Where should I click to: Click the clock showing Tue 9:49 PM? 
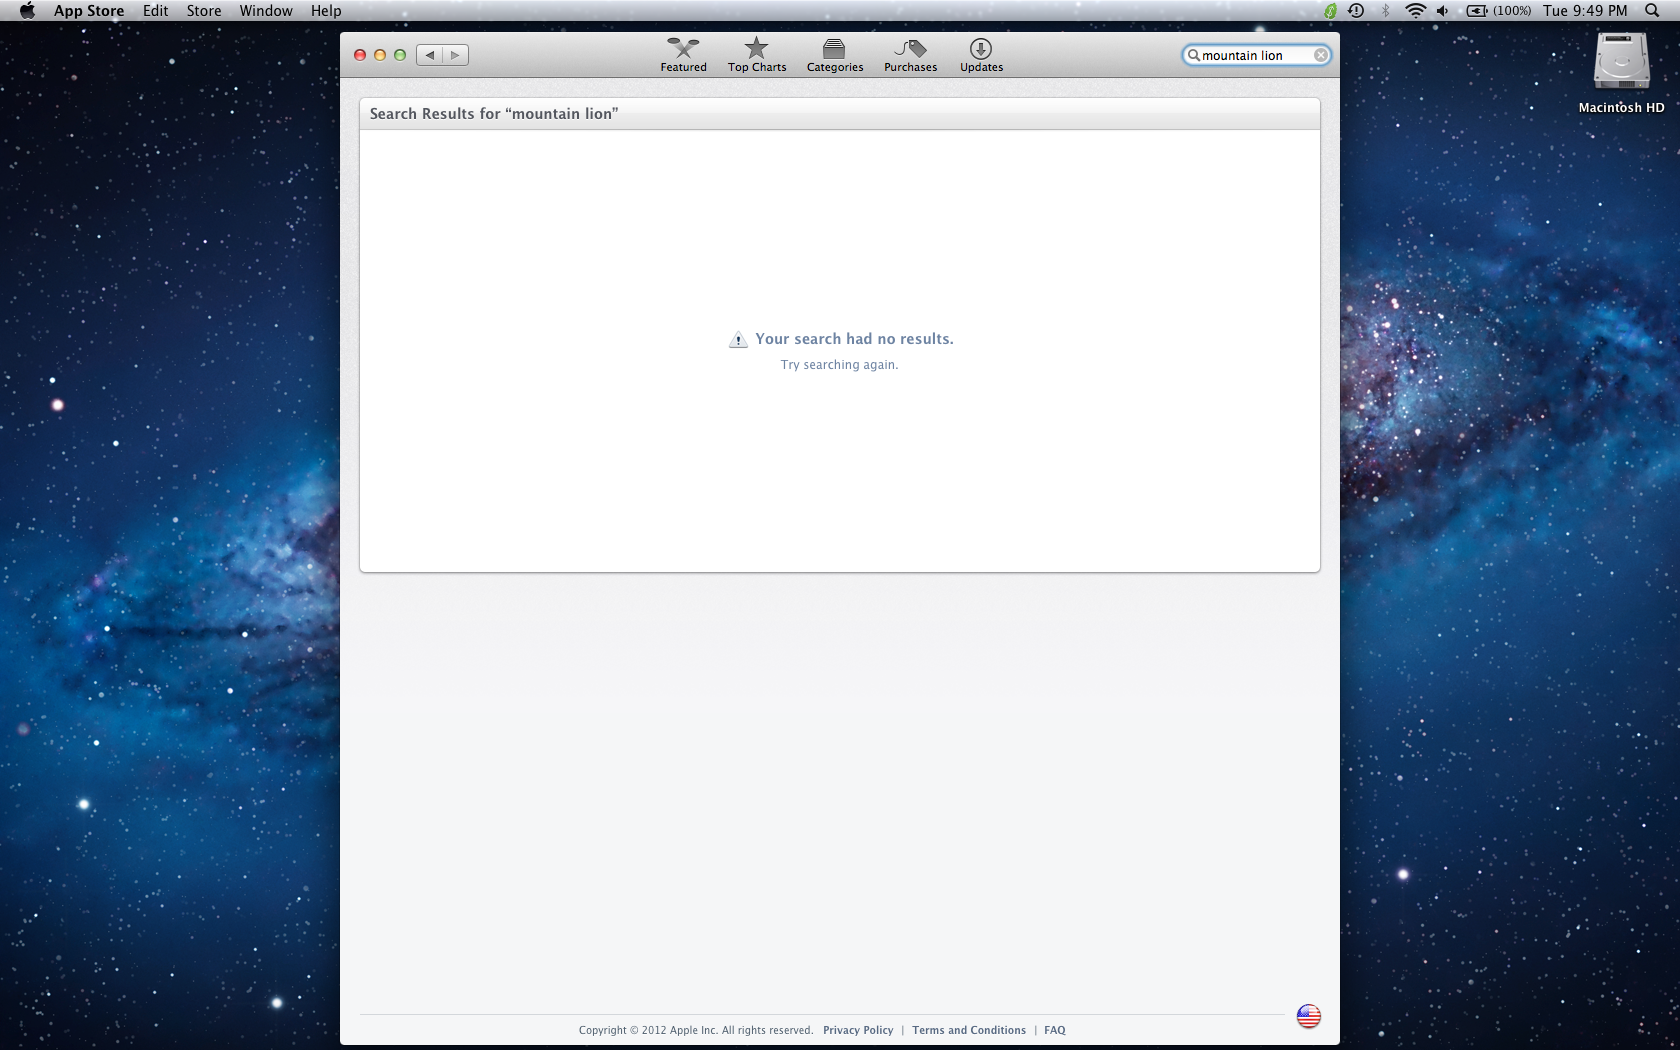tap(1585, 11)
